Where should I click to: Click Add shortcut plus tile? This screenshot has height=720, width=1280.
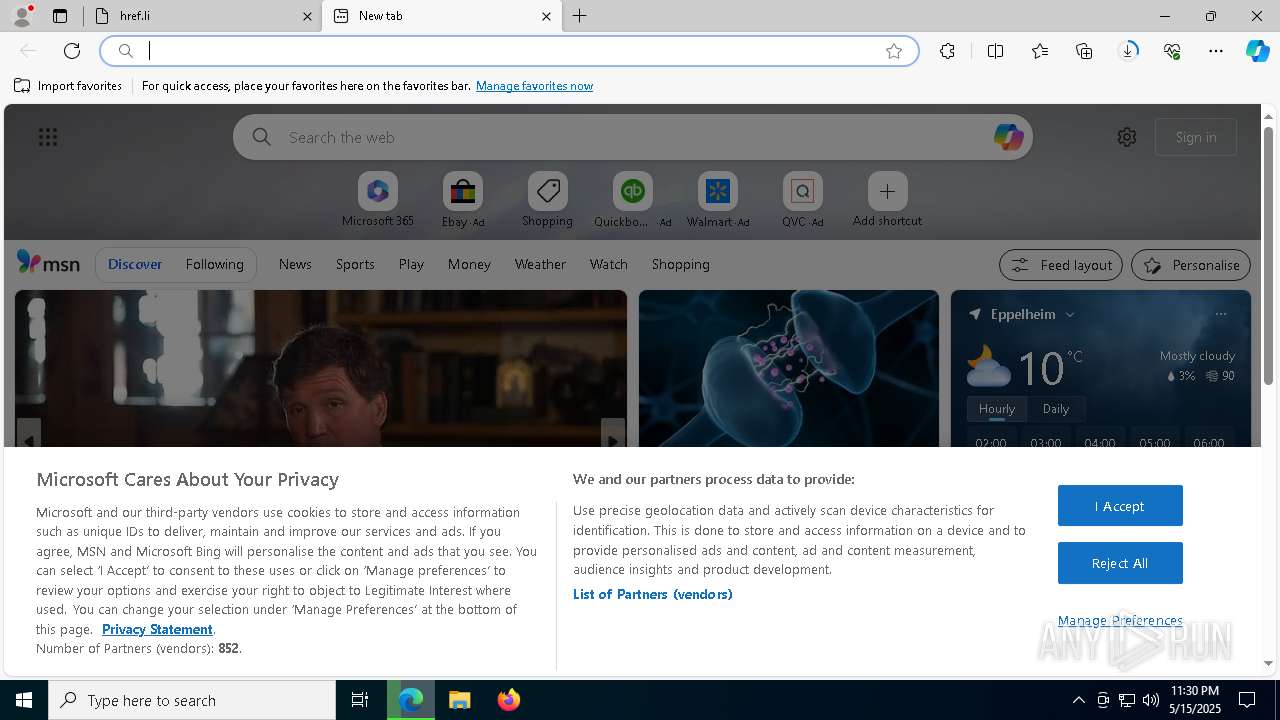click(887, 199)
